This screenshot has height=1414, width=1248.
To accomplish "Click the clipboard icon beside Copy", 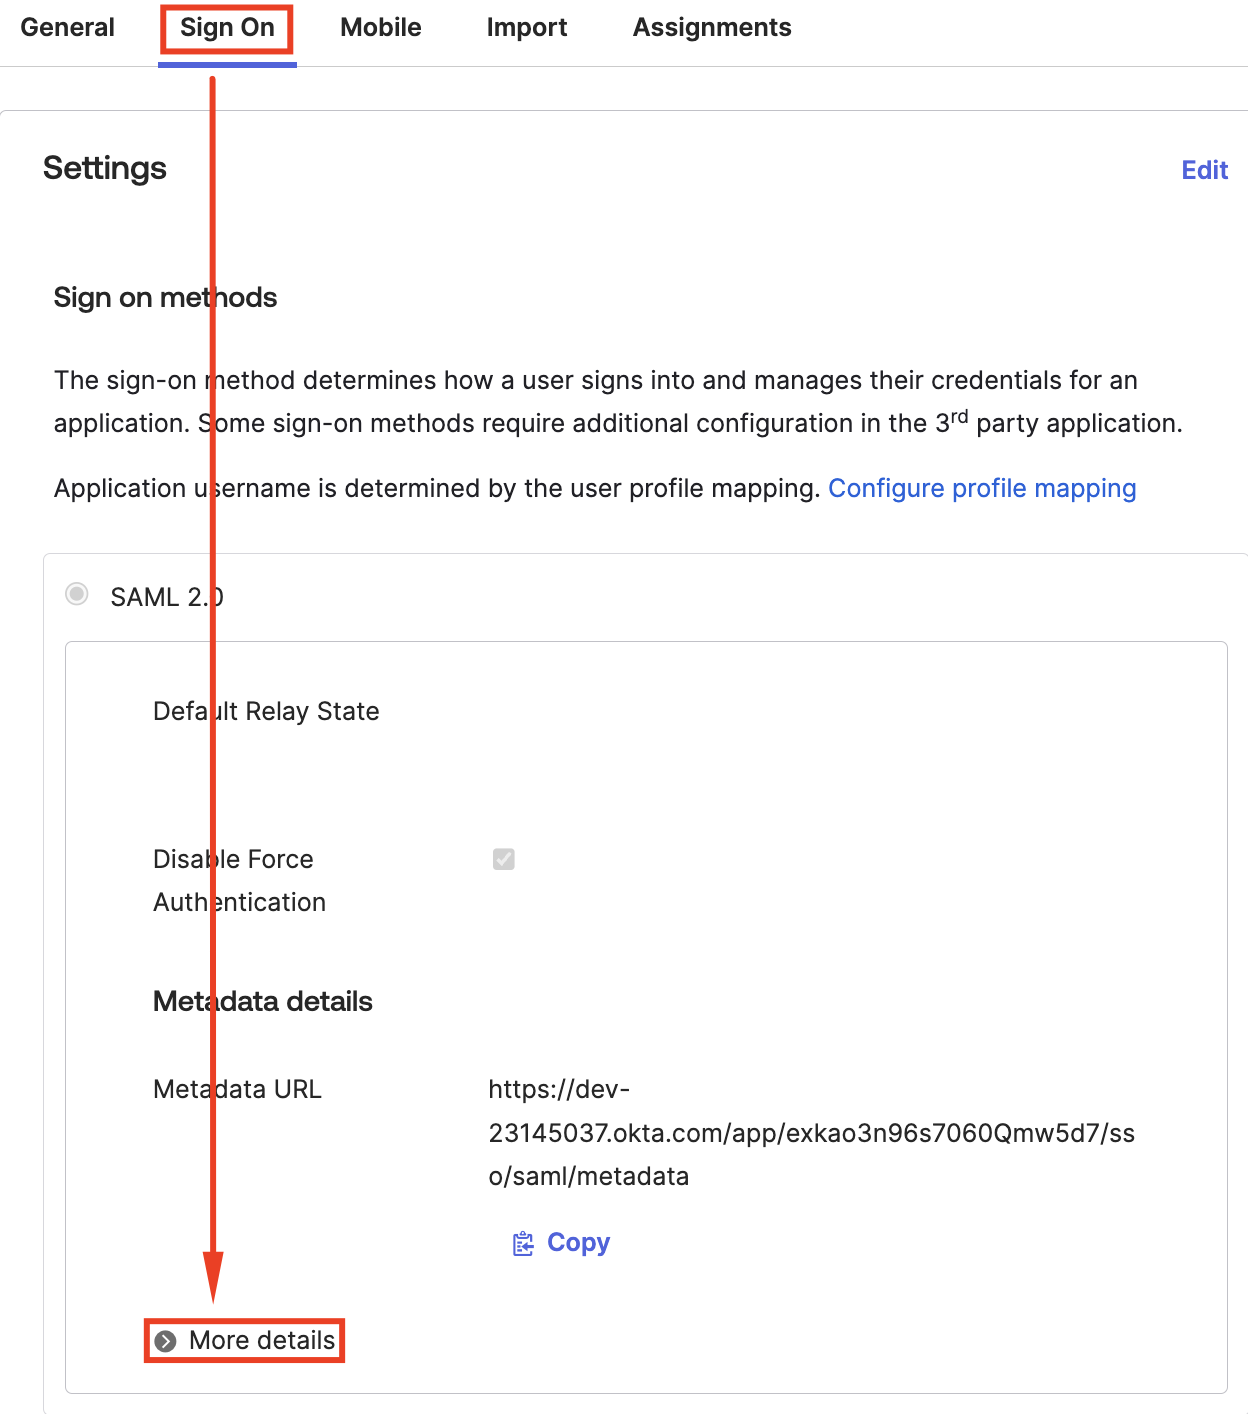I will 523,1243.
